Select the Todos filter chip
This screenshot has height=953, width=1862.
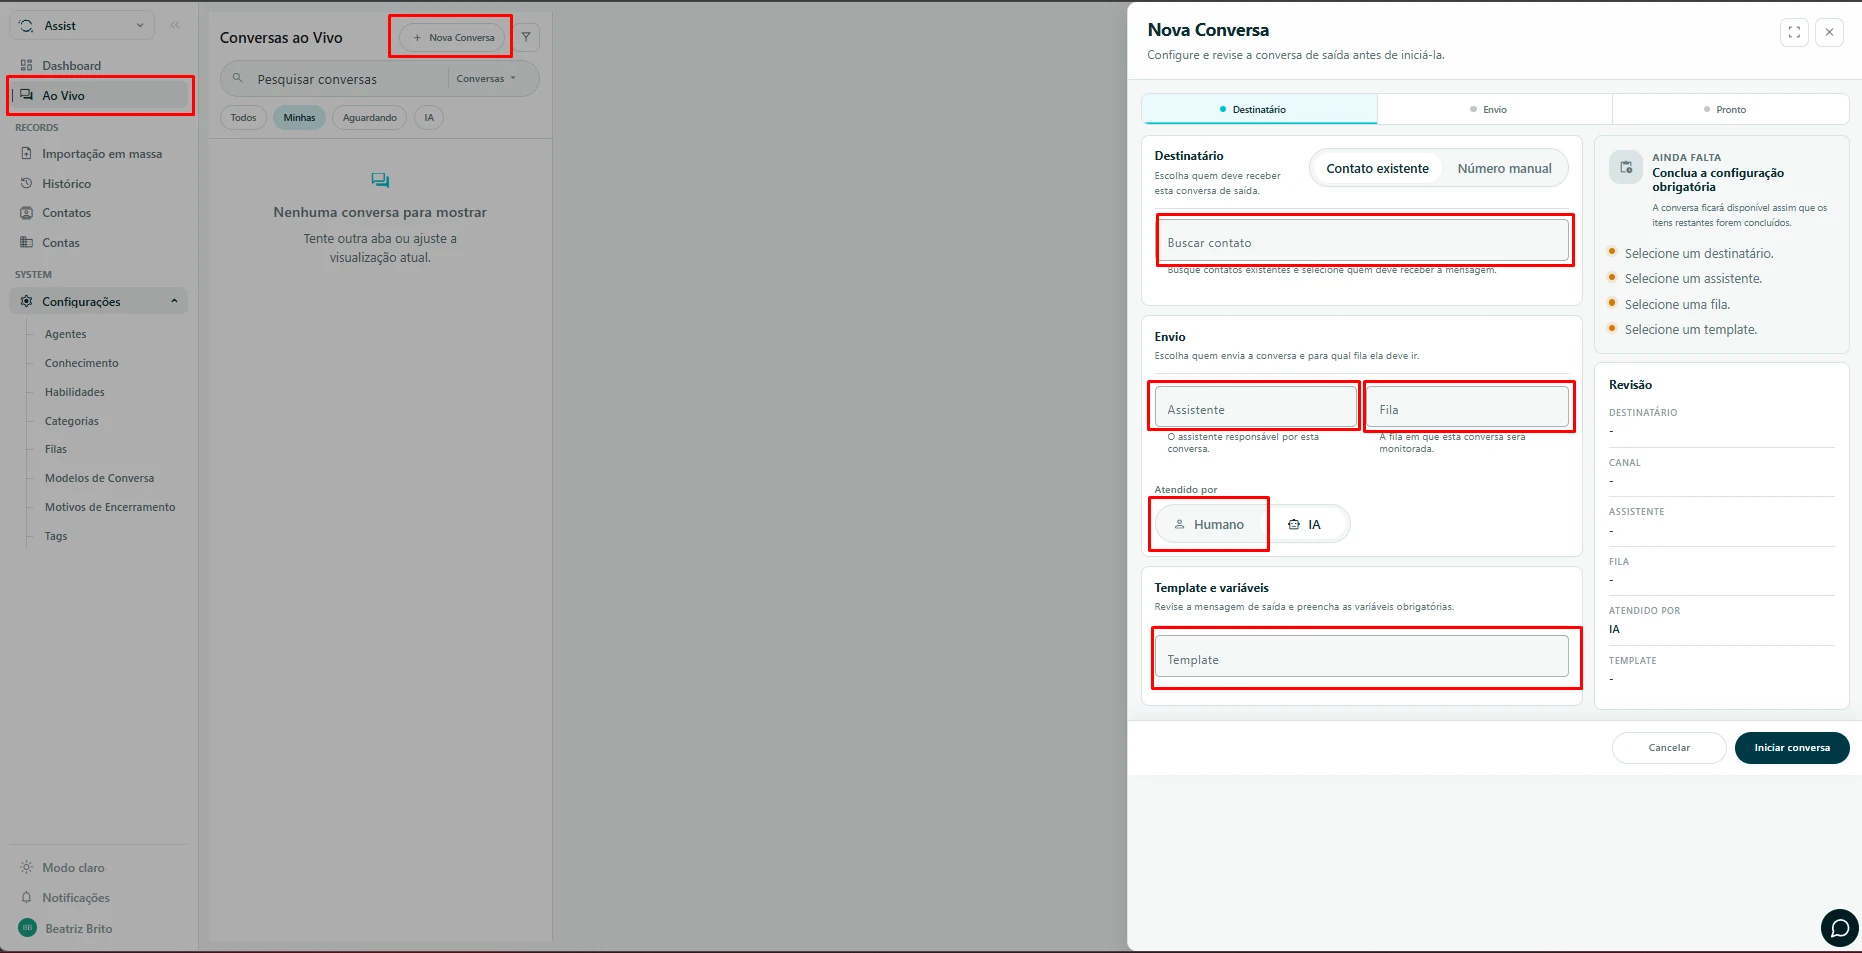(243, 118)
